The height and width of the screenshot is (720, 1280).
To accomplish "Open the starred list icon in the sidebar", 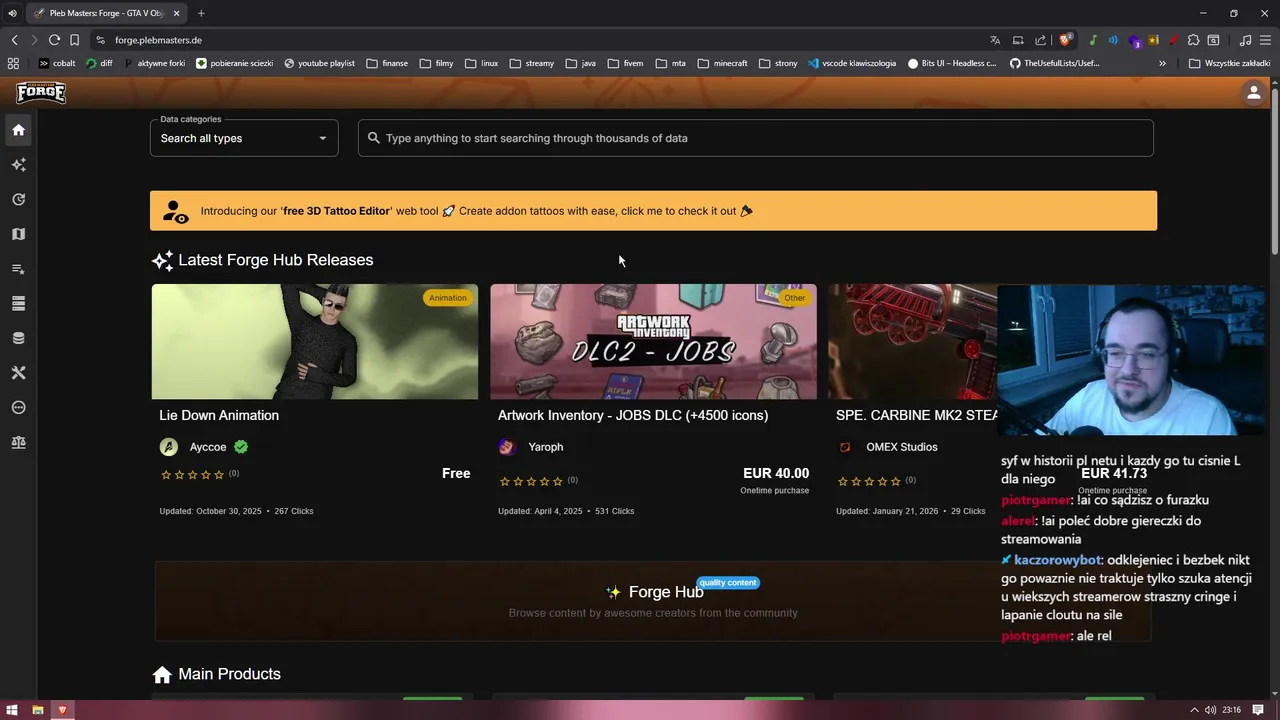I will [x=18, y=269].
